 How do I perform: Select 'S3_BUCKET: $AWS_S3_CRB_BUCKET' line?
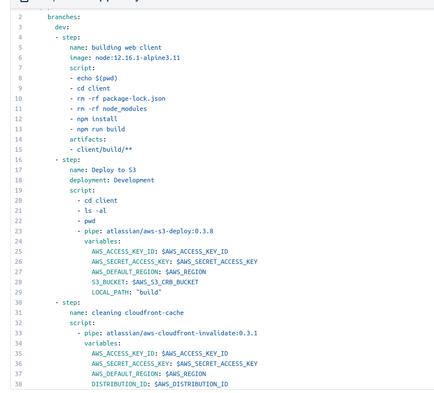(x=145, y=282)
